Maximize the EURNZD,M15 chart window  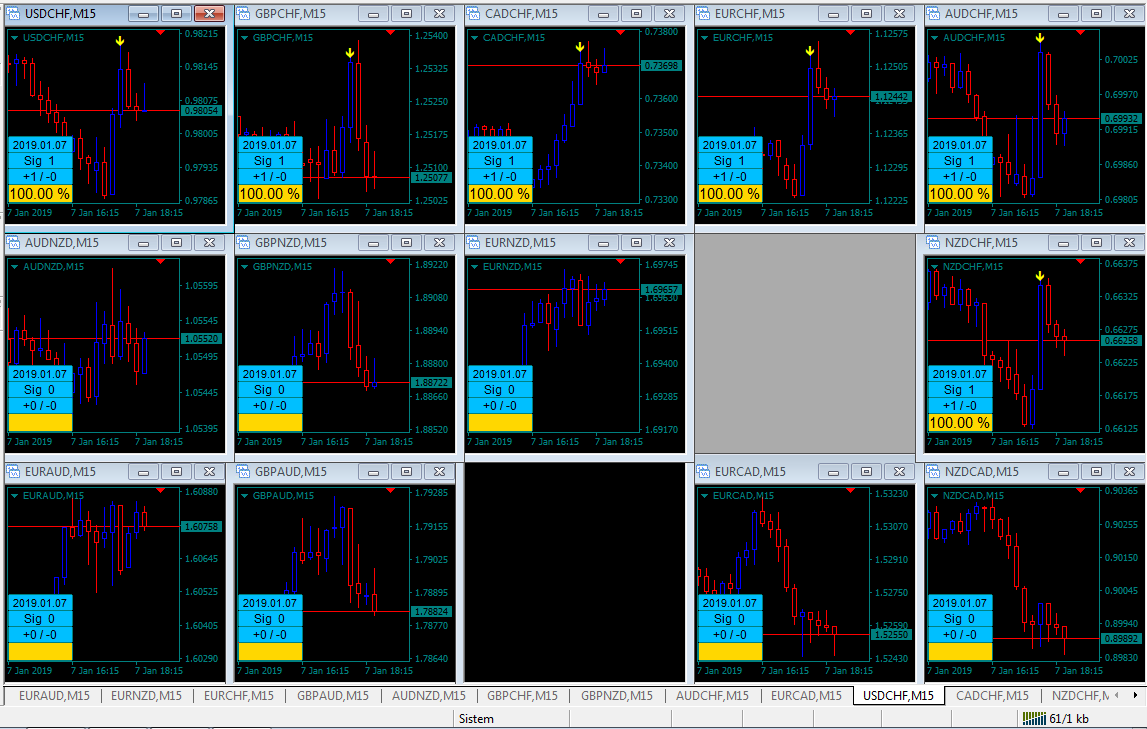636,243
